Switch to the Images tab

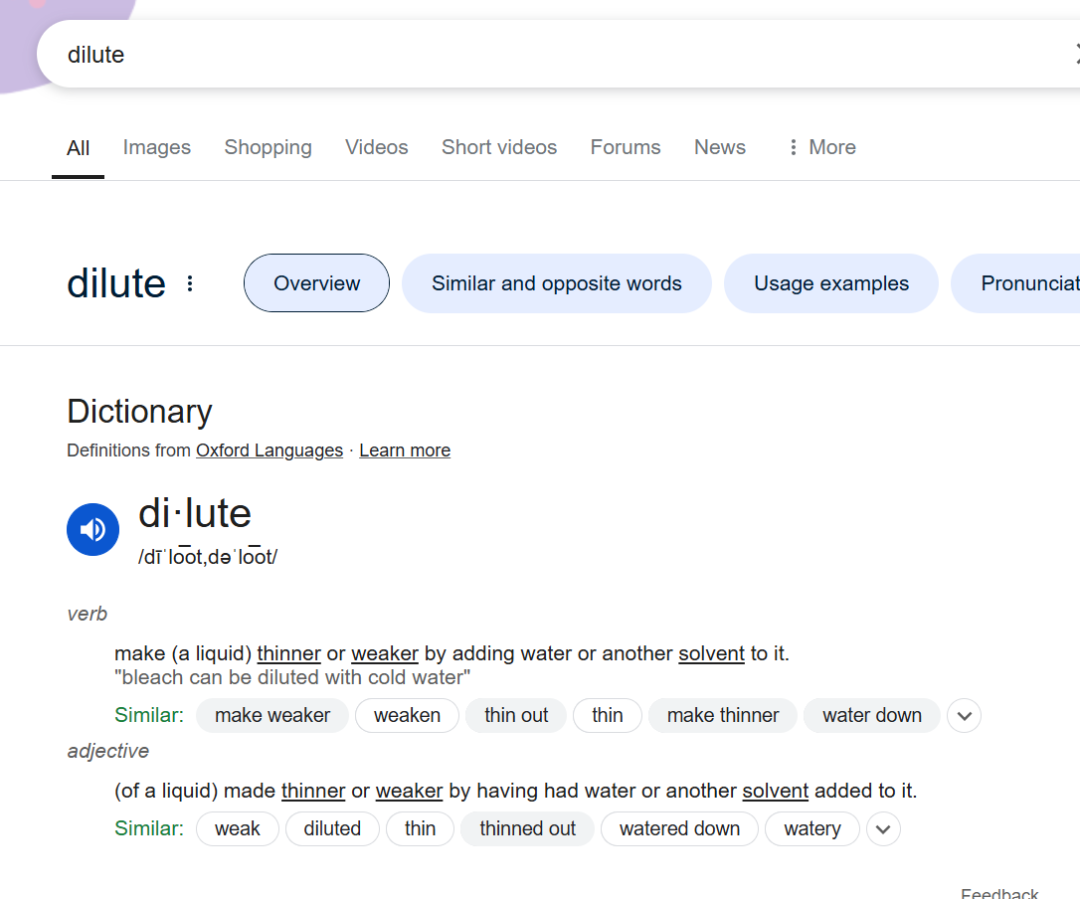pyautogui.click(x=157, y=147)
